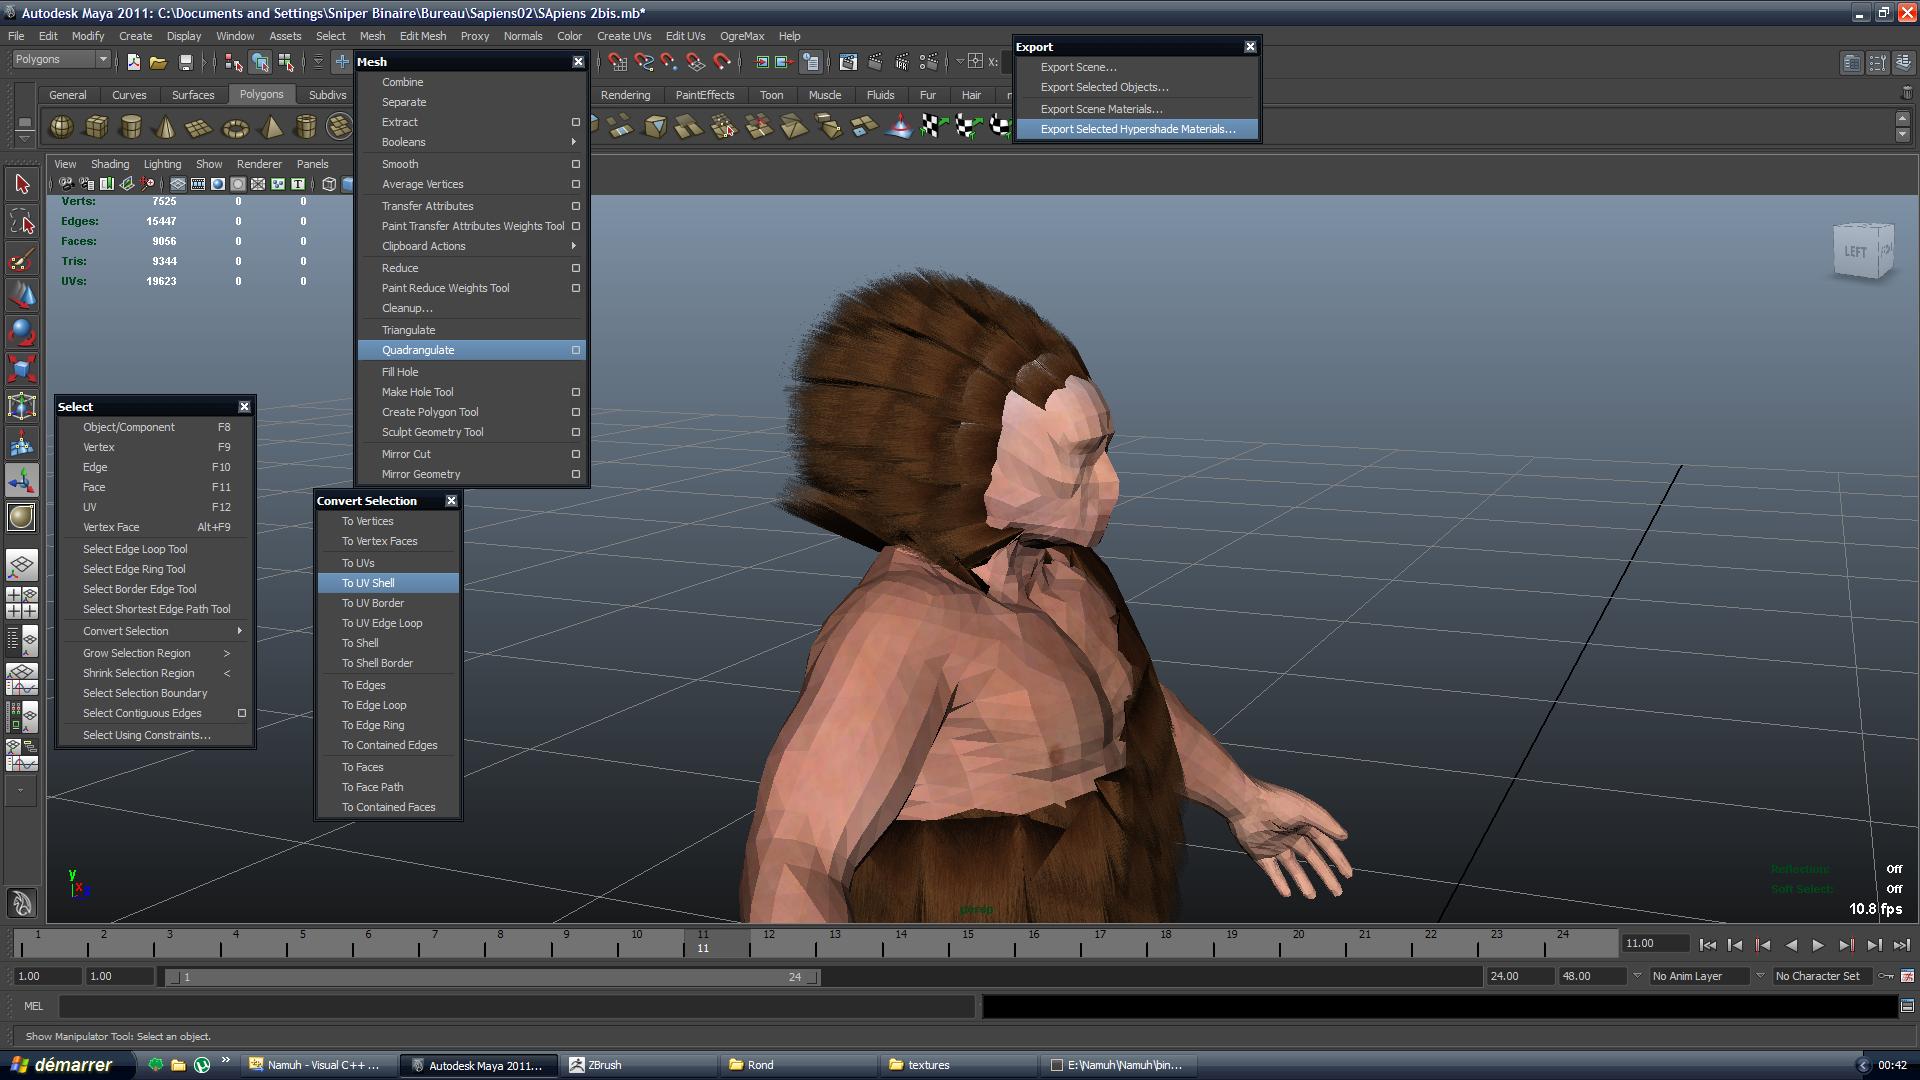Open Mirror Geometry options box
Screen dimensions: 1920x1080
coord(576,474)
